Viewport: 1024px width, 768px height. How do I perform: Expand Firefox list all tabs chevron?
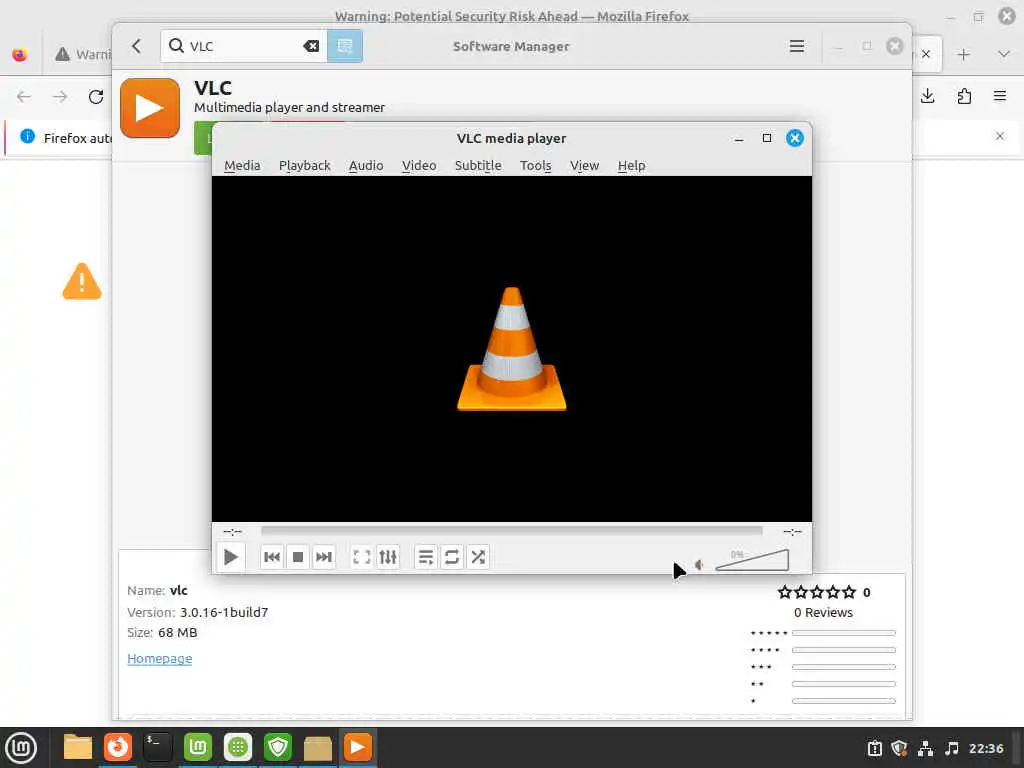click(x=1004, y=54)
